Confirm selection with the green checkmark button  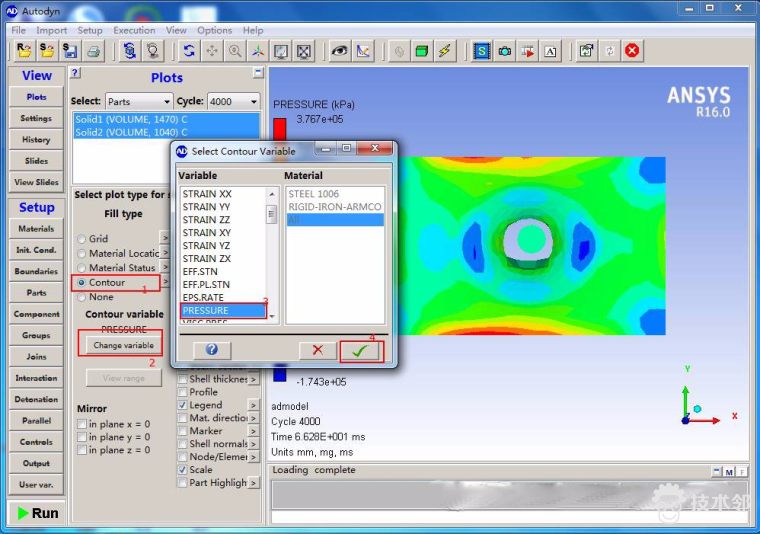(x=359, y=350)
